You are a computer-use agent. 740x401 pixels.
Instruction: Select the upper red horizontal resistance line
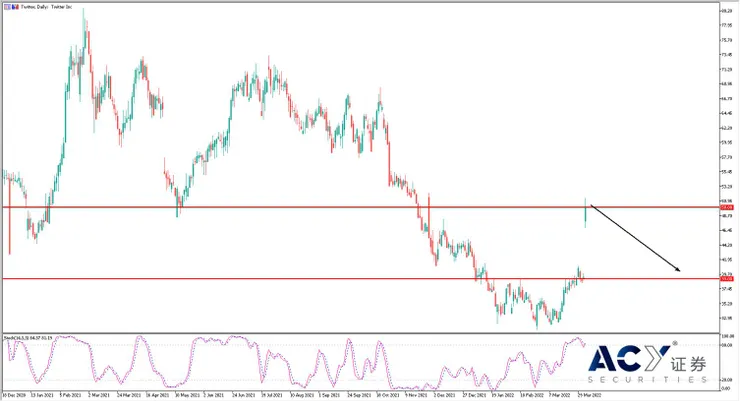[x=361, y=207]
